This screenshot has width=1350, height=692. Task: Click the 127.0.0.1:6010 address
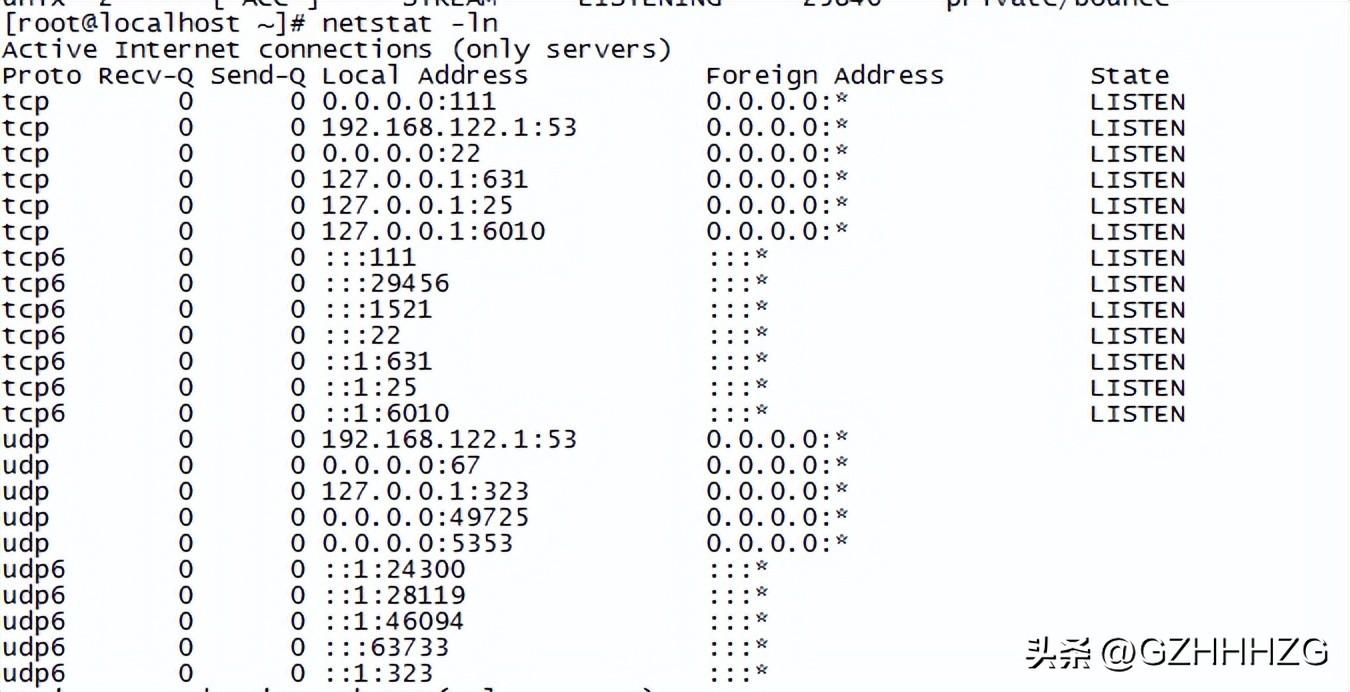433,232
